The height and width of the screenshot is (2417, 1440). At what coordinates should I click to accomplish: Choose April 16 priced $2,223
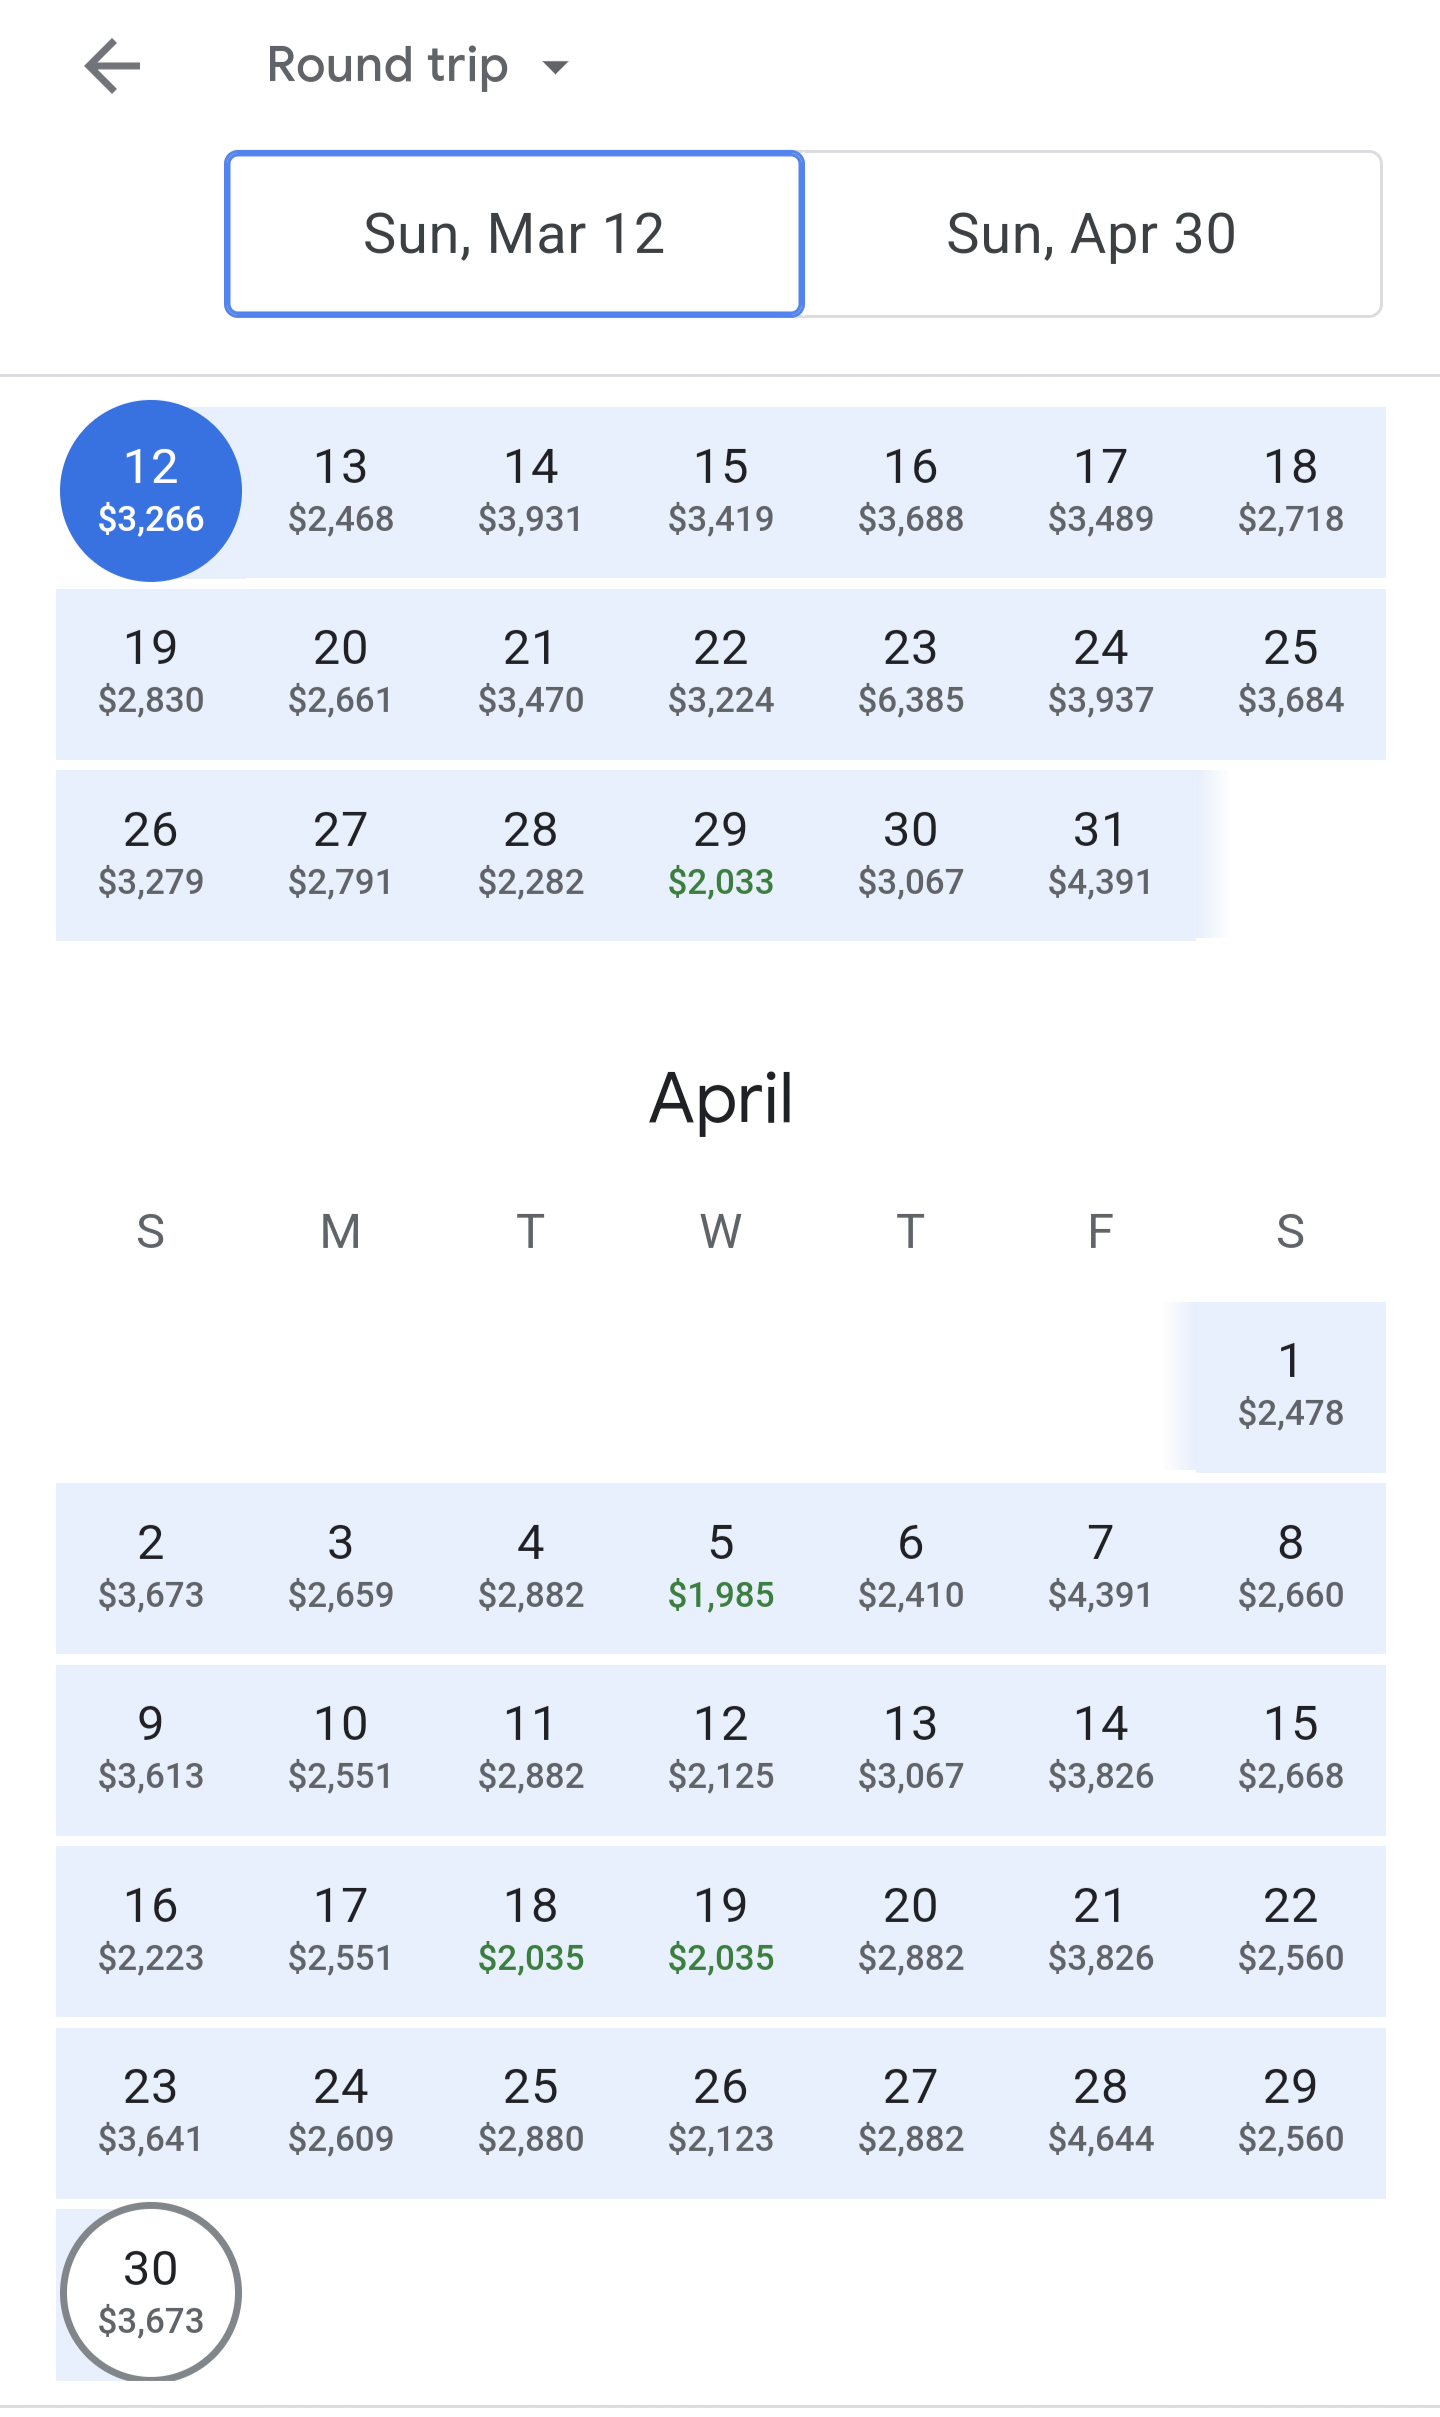point(151,1930)
